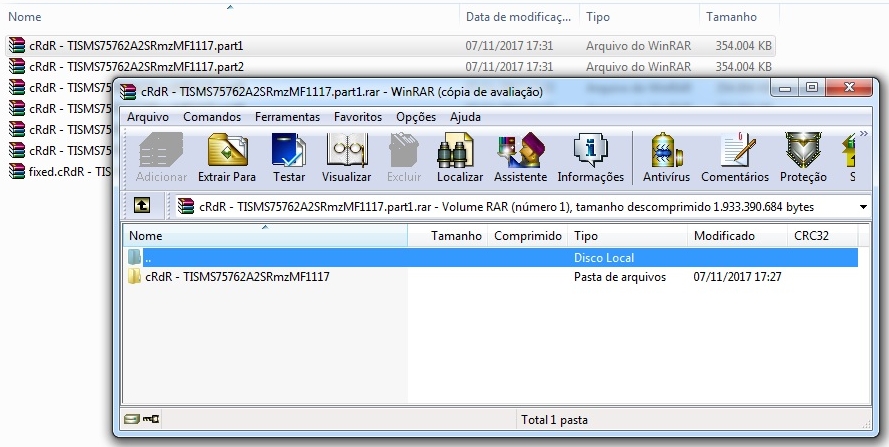Click greyed Excluir toolbar icon
Viewport: 889px width, 447px height.
click(404, 150)
